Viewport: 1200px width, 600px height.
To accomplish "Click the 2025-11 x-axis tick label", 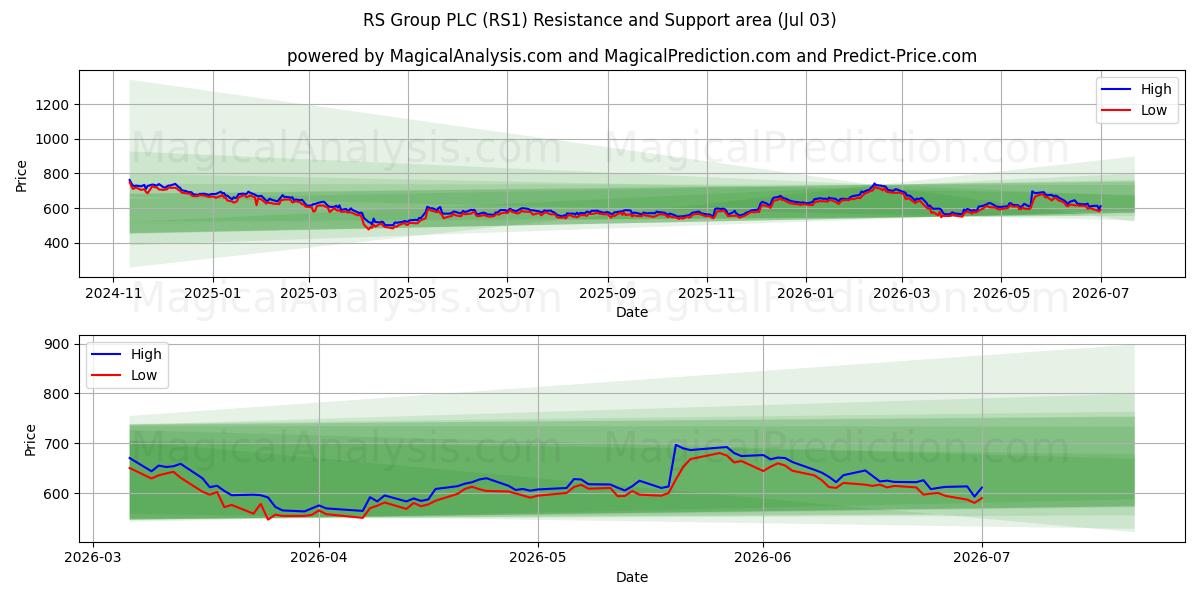I will tap(706, 294).
